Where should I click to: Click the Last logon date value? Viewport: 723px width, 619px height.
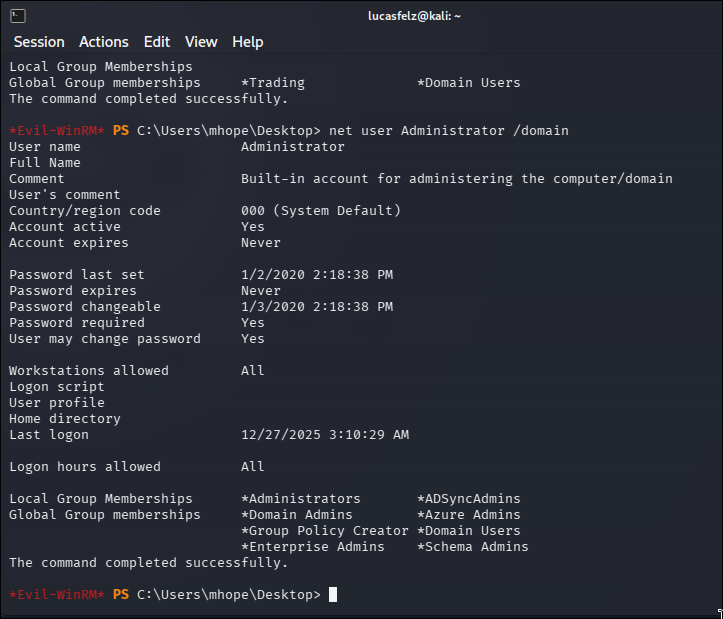tap(325, 434)
